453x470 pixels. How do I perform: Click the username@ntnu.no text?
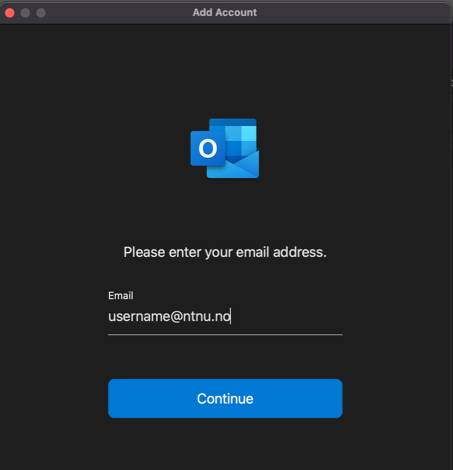pyautogui.click(x=169, y=316)
